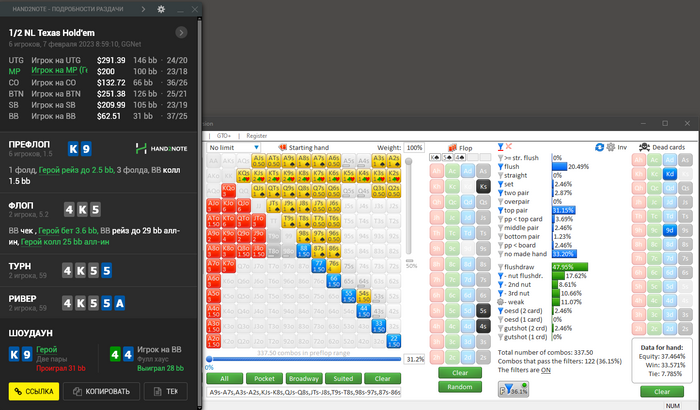Image resolution: width=700 pixels, height=410 pixels.
Task: Open Hand2Note settings gear icon
Action: click(x=161, y=9)
